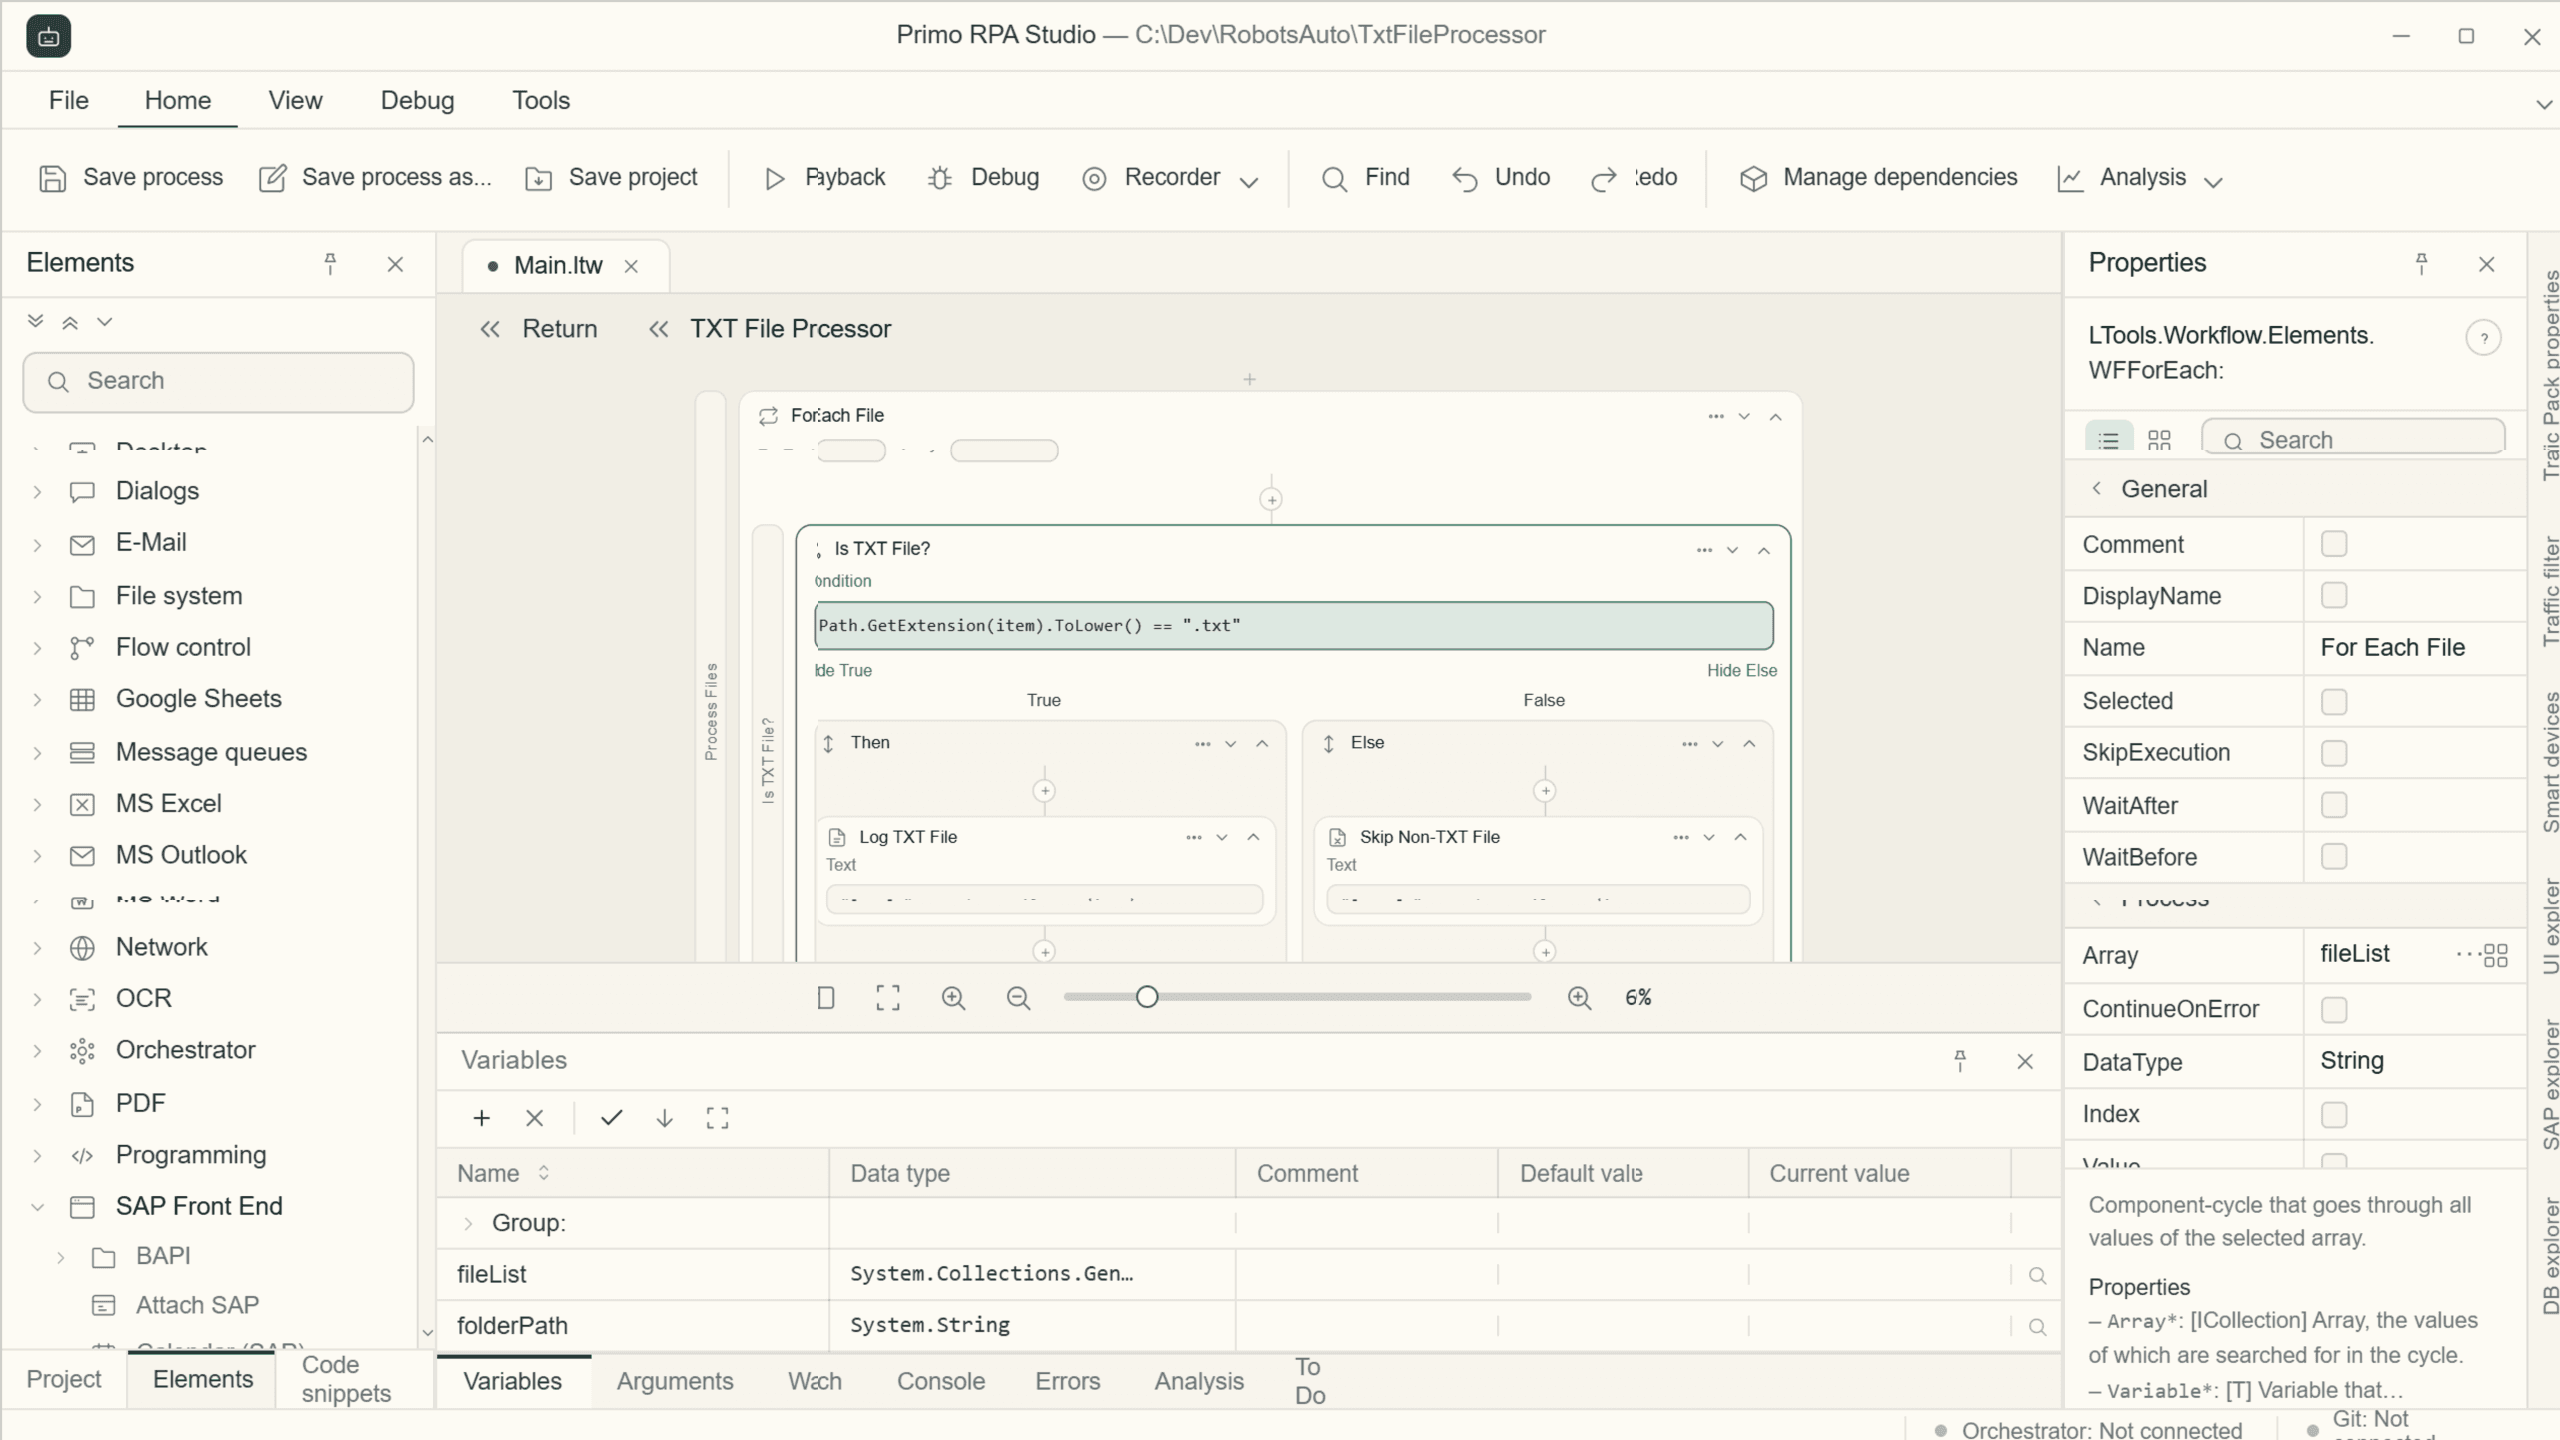Zoom in icon right of slider

1579,997
